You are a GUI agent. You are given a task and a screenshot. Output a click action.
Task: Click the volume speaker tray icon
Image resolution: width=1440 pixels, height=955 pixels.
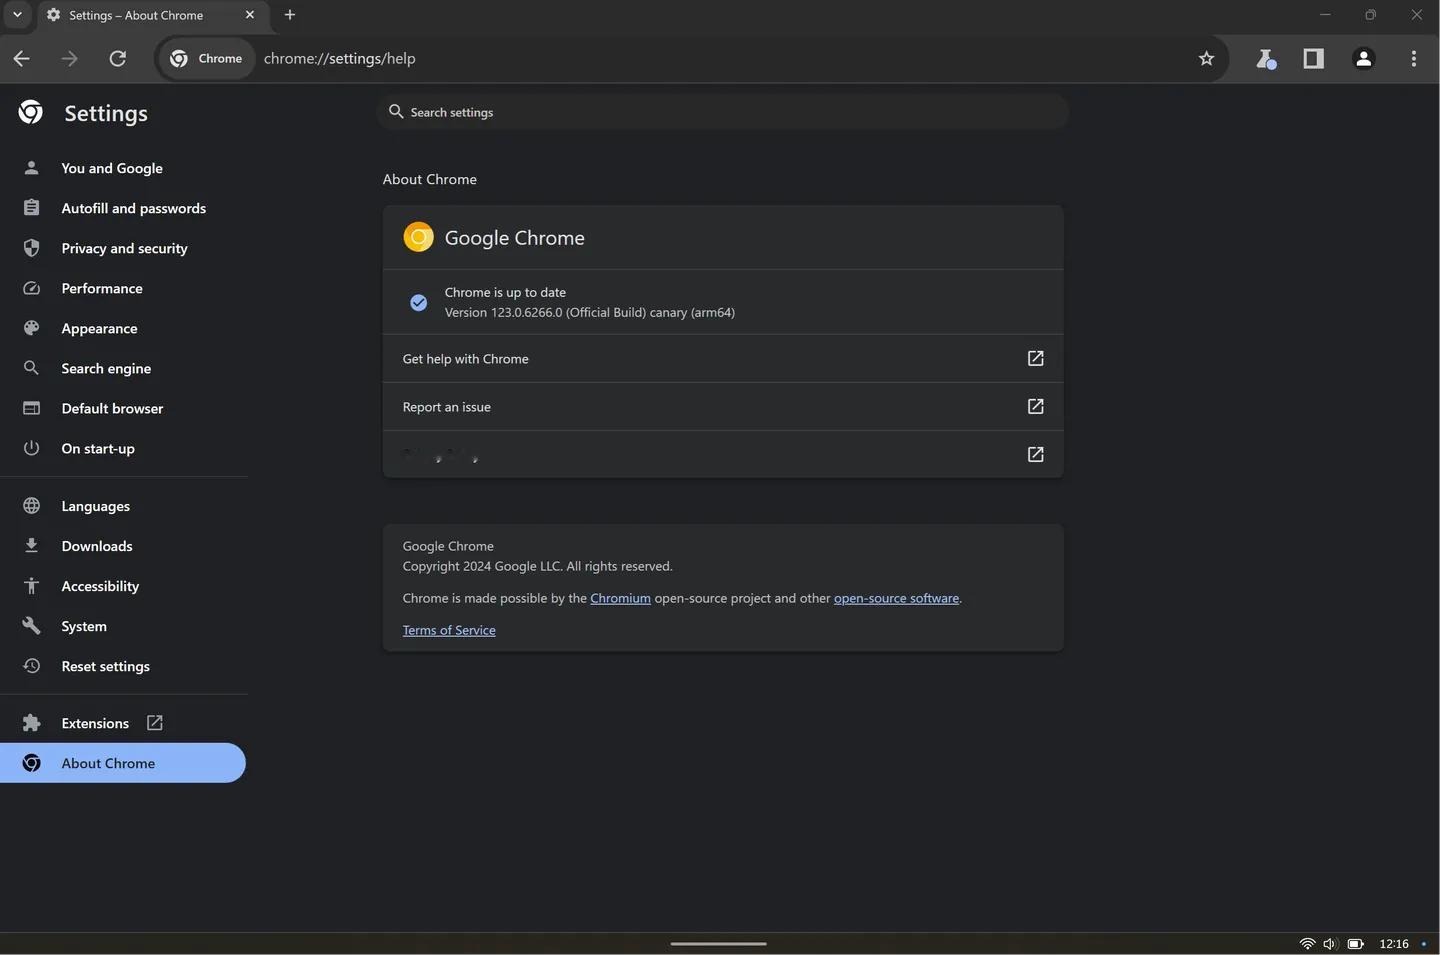(1330, 944)
